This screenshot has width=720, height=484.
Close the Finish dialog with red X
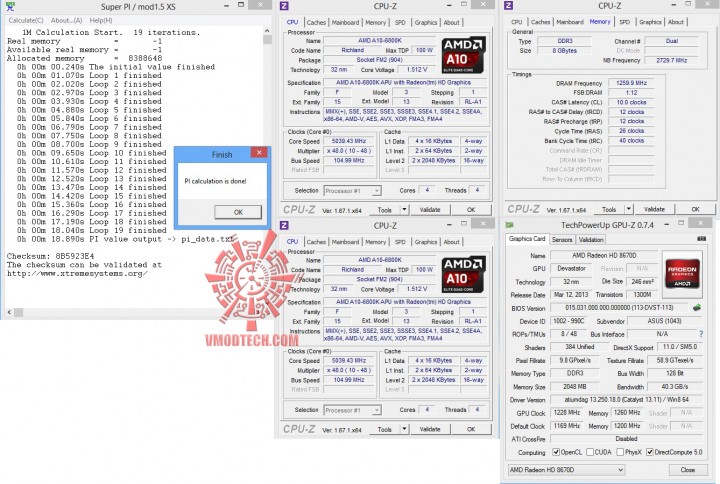[259, 152]
